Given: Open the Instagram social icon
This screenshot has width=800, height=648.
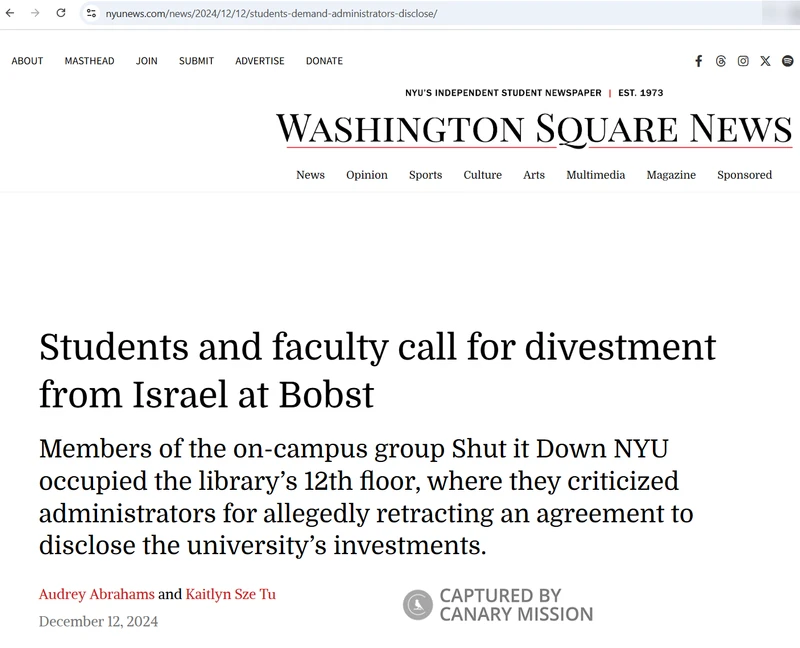Looking at the screenshot, I should tap(743, 61).
